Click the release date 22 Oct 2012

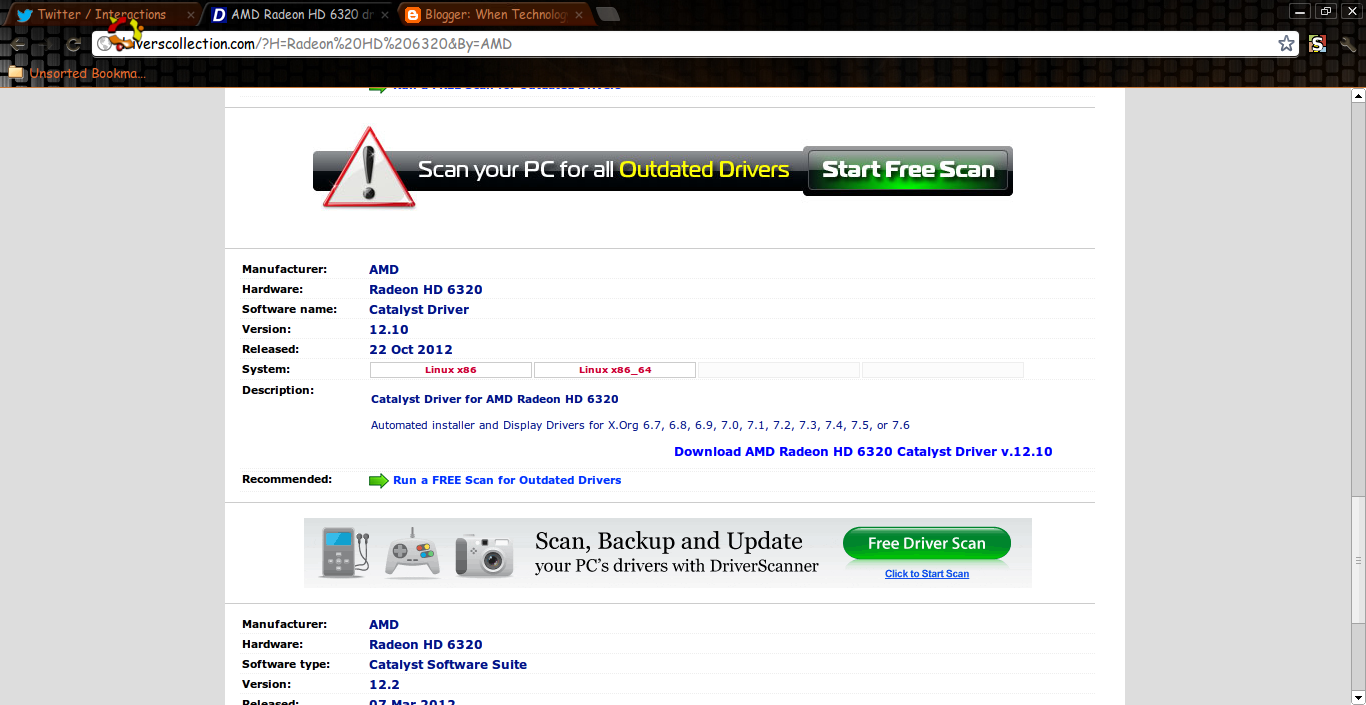[411, 350]
